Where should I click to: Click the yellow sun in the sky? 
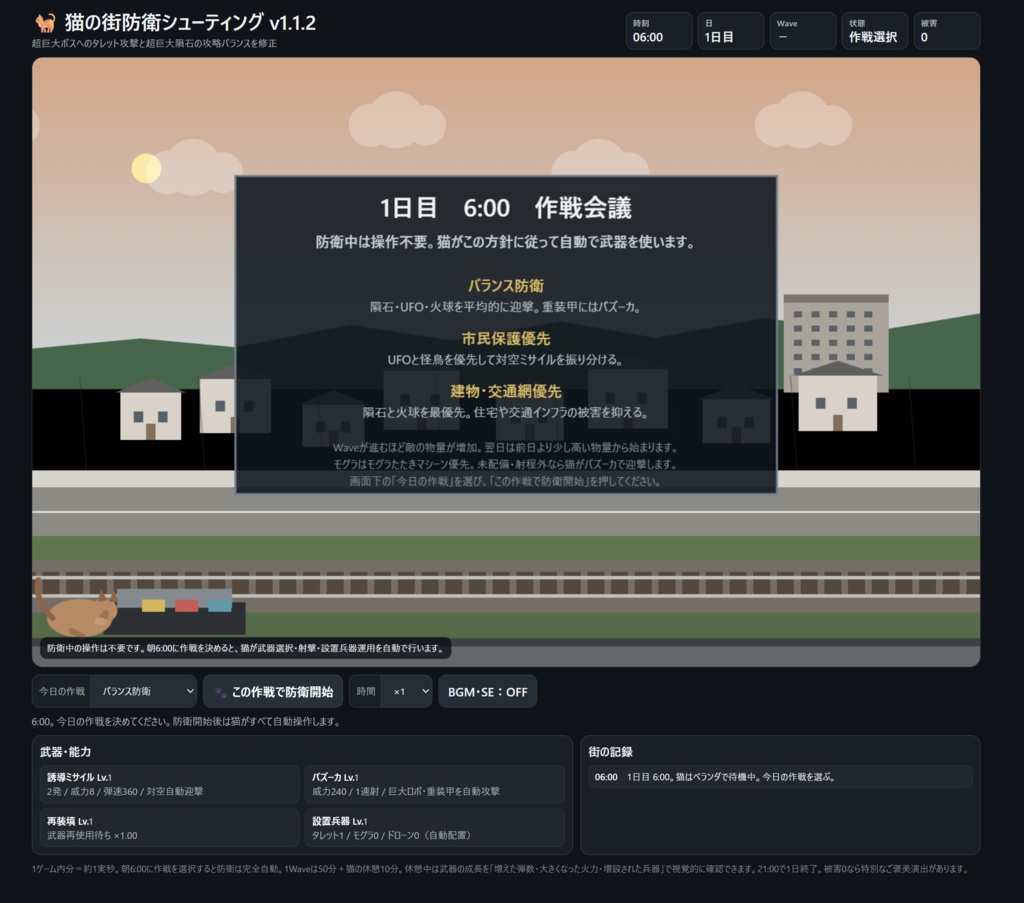[146, 168]
